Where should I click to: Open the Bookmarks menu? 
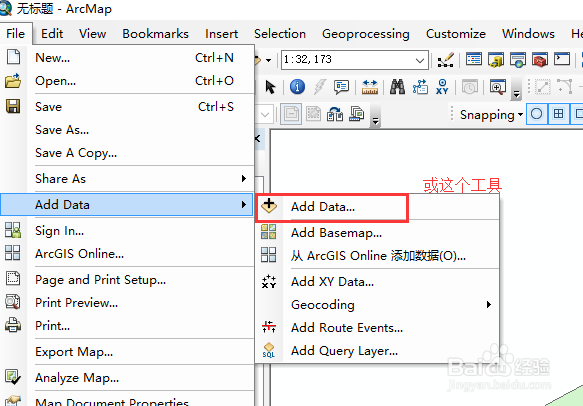point(155,33)
